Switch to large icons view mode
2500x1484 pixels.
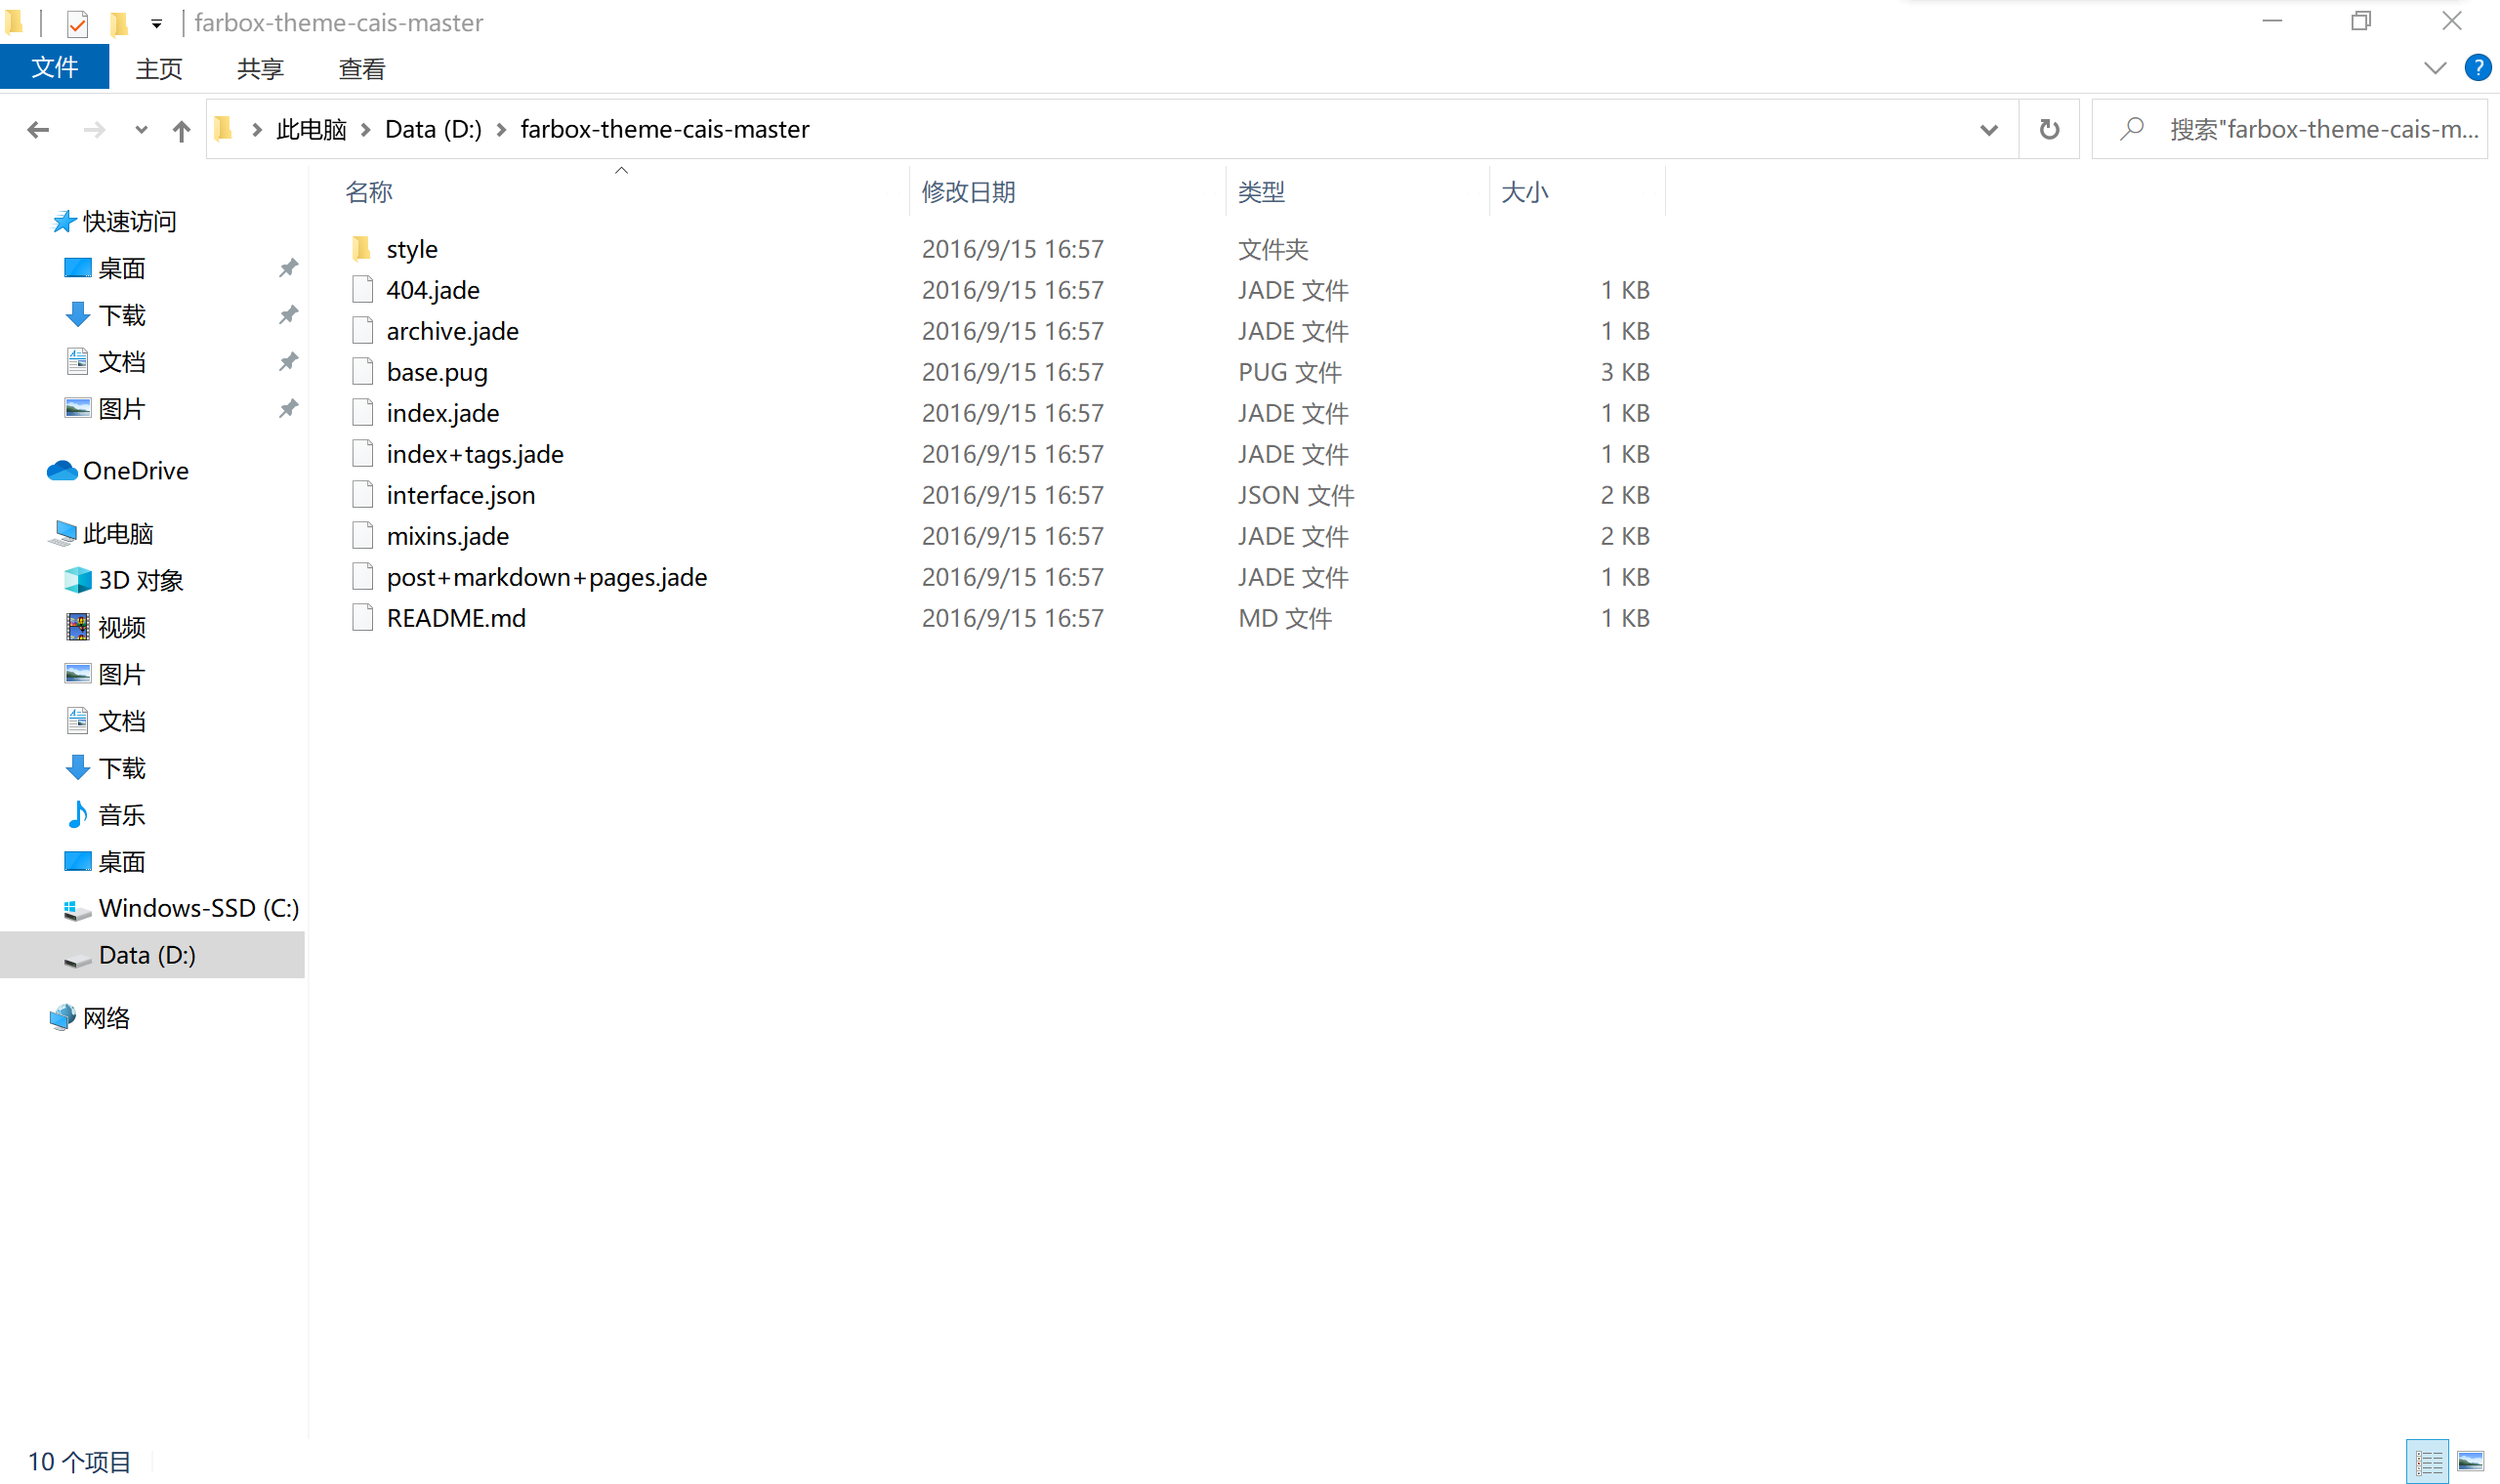2470,1462
